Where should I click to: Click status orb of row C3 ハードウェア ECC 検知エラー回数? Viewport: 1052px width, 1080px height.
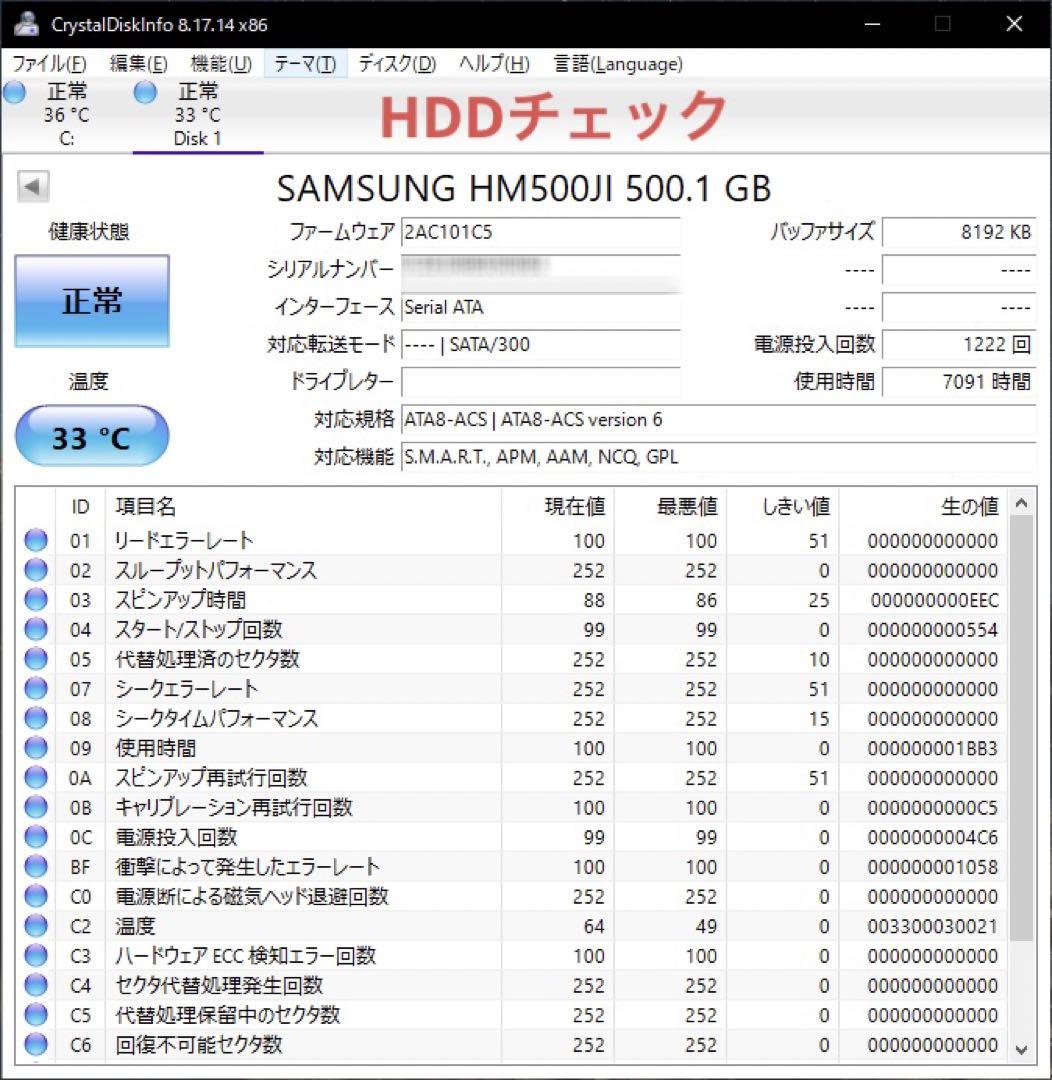click(x=36, y=955)
